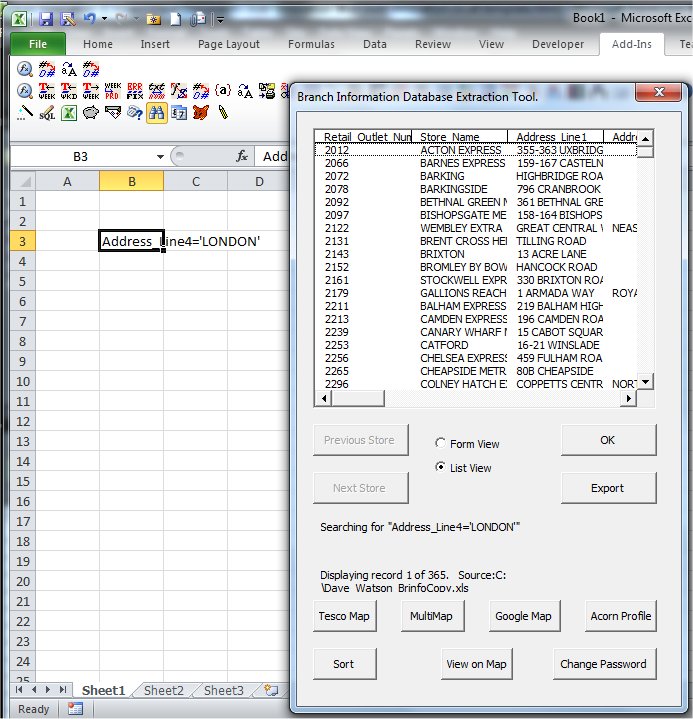Click the Save As icon with pencil
Screen dimensions: 693x719
click(68, 19)
